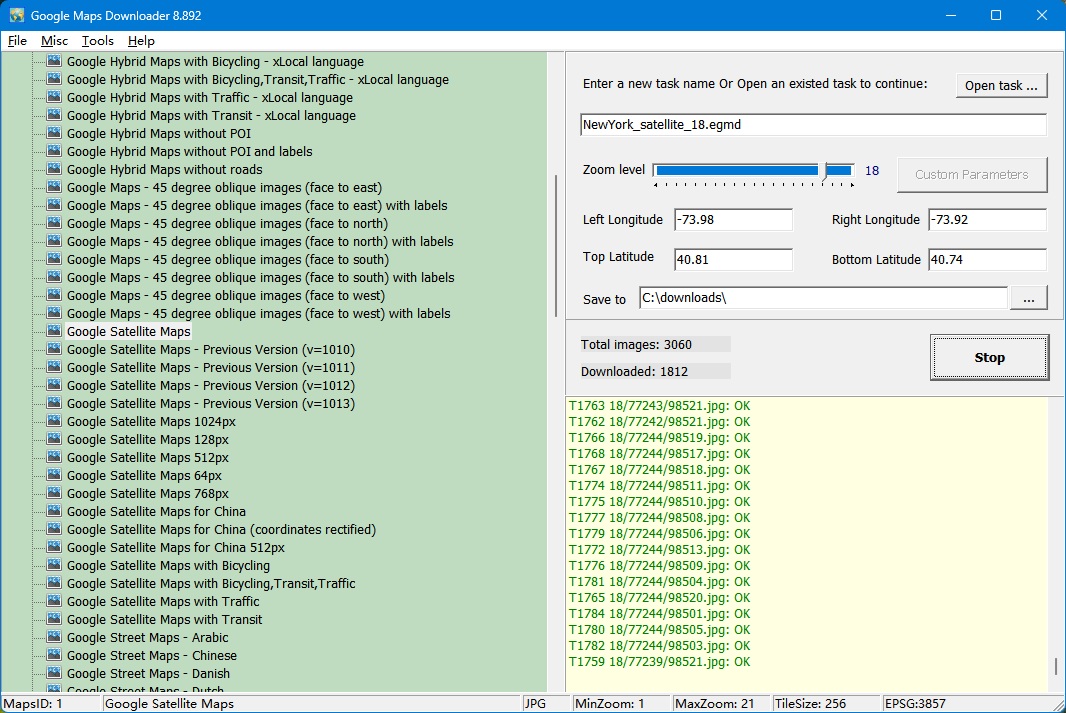Click the icon next to Previous Version (v=1010)
The height and width of the screenshot is (713, 1066).
54,349
